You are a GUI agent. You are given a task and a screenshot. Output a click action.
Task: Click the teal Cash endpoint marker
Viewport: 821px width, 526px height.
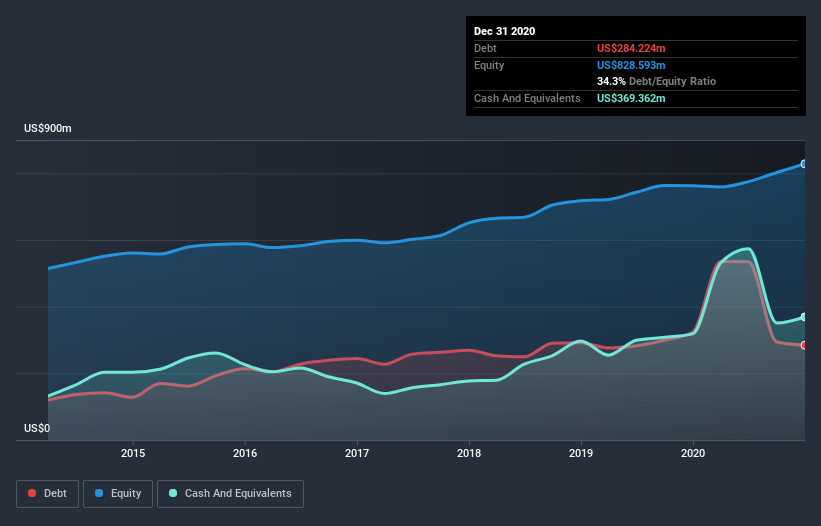point(804,317)
